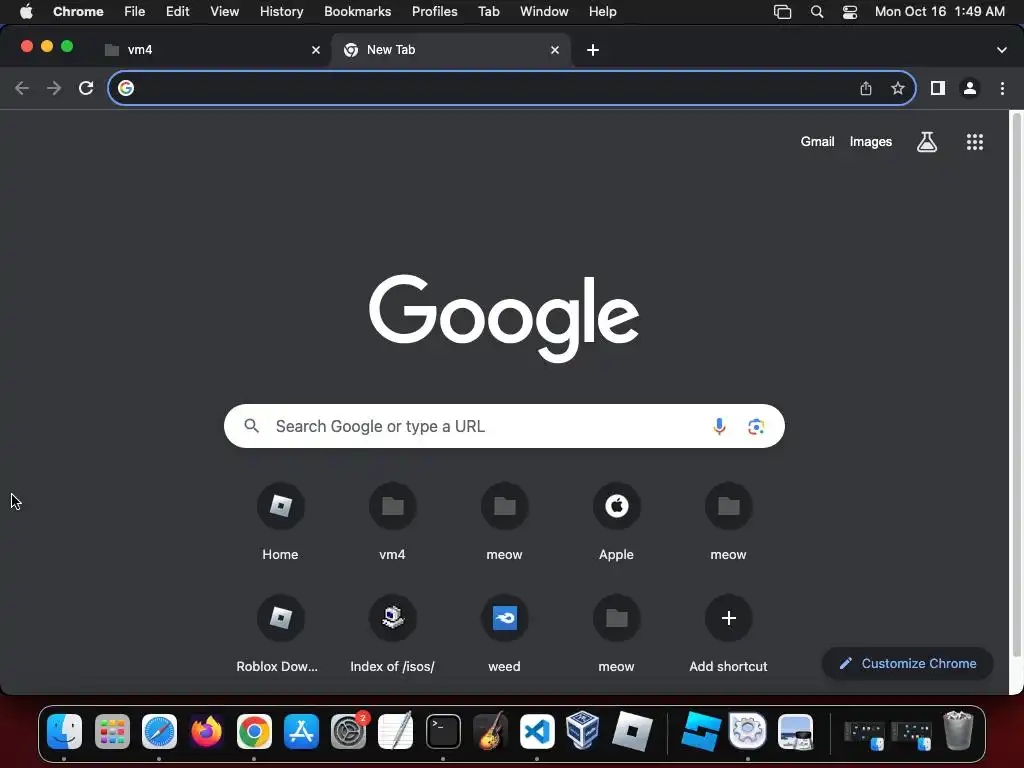Open the Edit menu
The width and height of the screenshot is (1024, 768).
pos(178,12)
